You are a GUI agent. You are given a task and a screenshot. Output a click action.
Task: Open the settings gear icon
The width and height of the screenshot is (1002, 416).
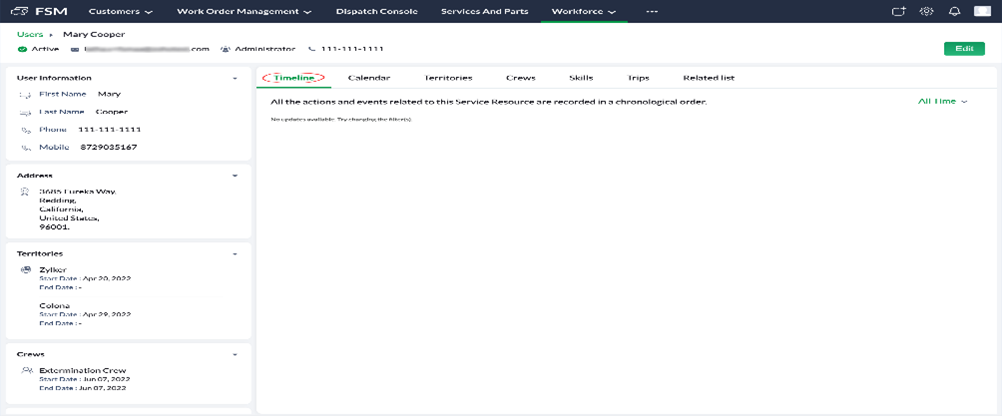[x=926, y=11]
